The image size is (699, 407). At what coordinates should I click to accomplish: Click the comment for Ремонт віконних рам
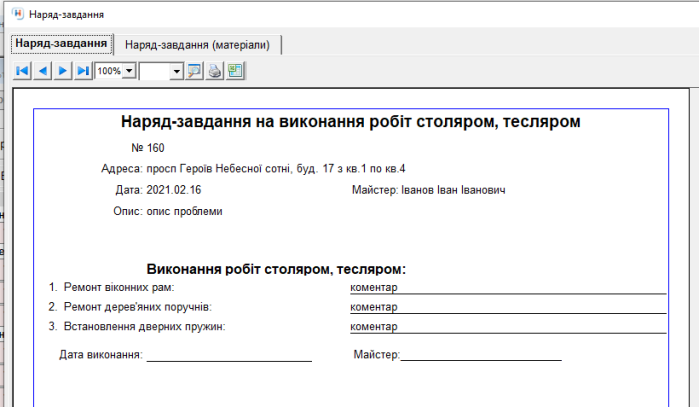pyautogui.click(x=374, y=287)
